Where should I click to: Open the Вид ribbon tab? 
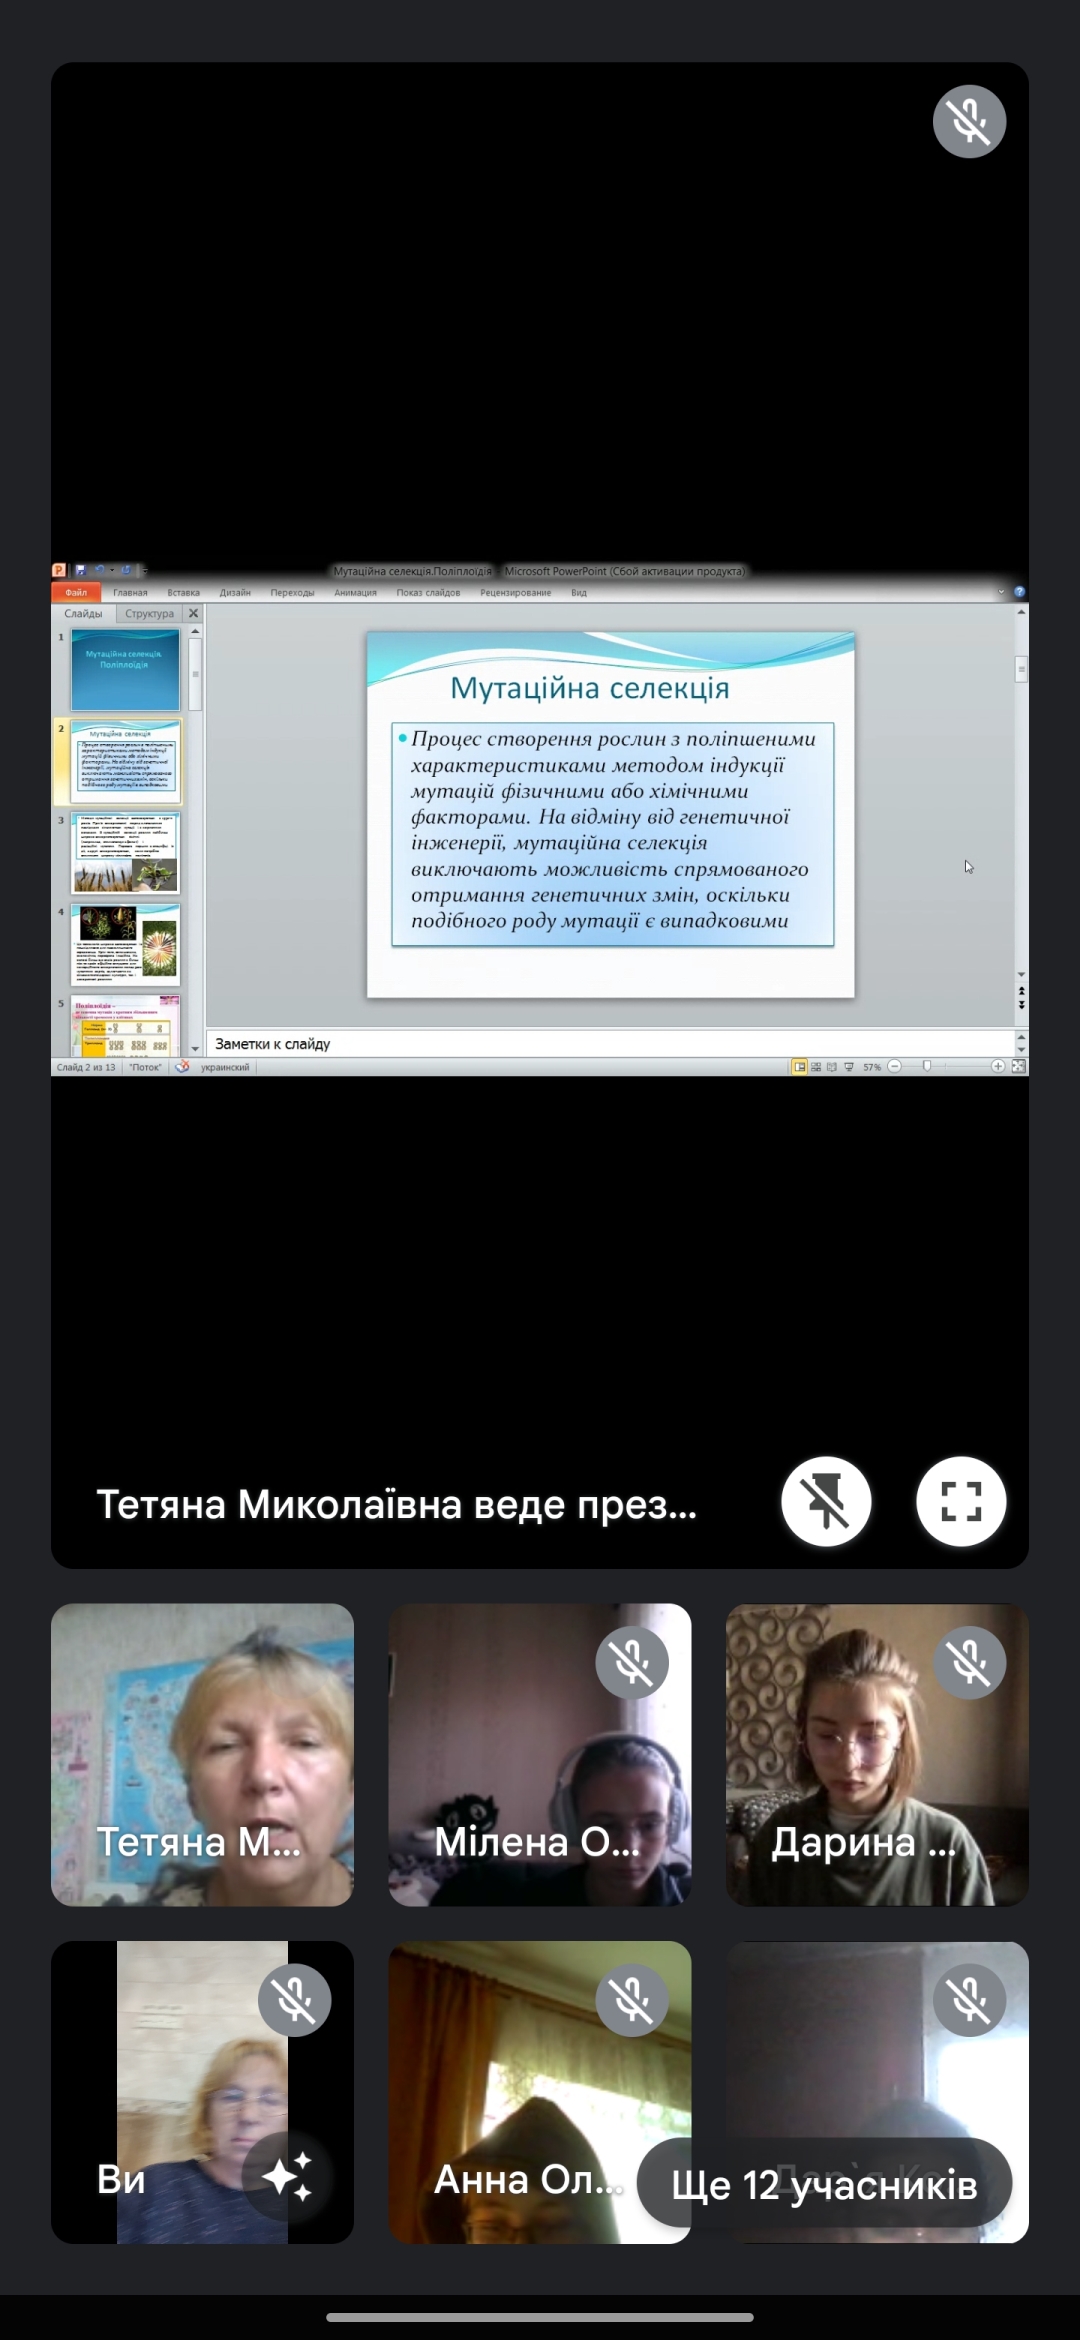click(579, 592)
